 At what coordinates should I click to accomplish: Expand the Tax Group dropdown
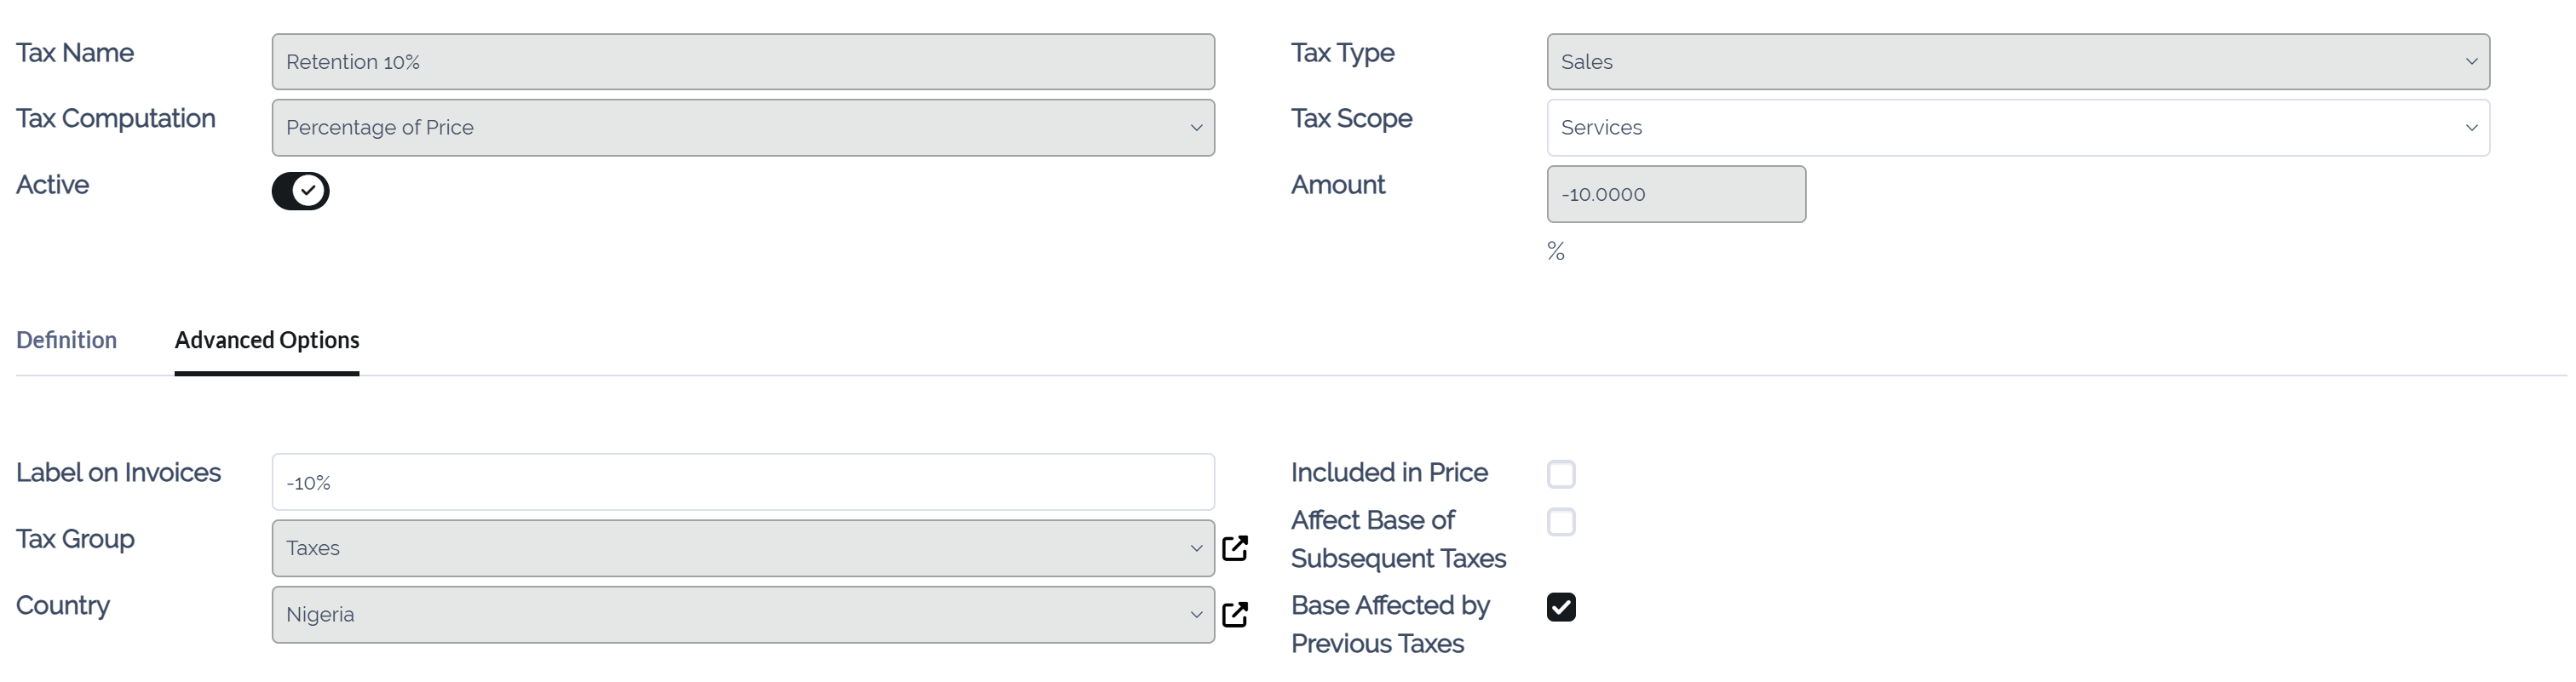[x=742, y=548]
